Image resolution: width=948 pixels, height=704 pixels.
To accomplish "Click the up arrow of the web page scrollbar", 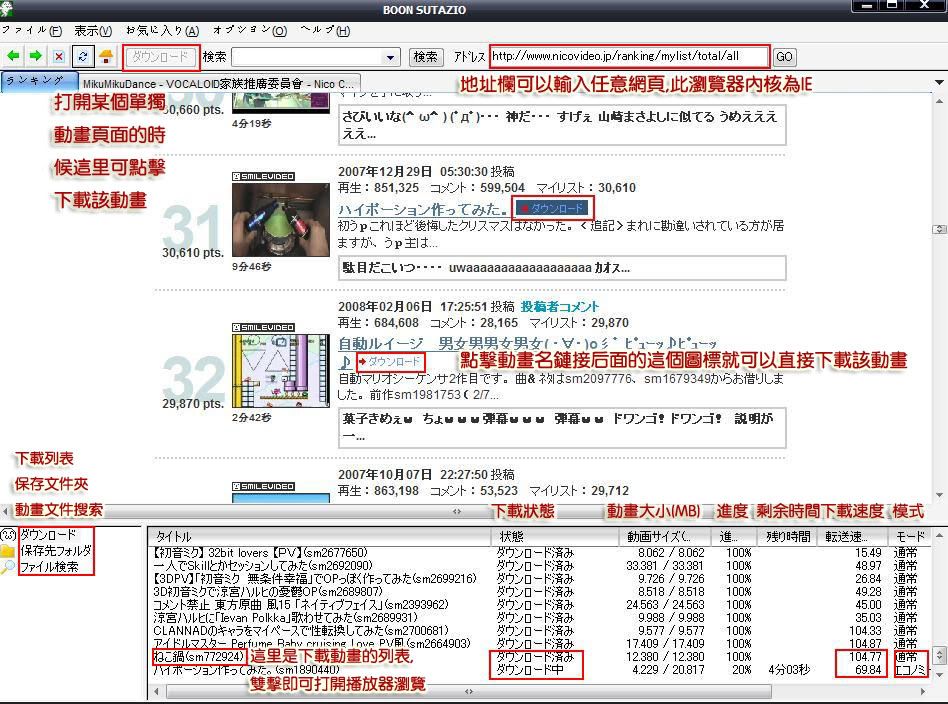I will point(940,101).
